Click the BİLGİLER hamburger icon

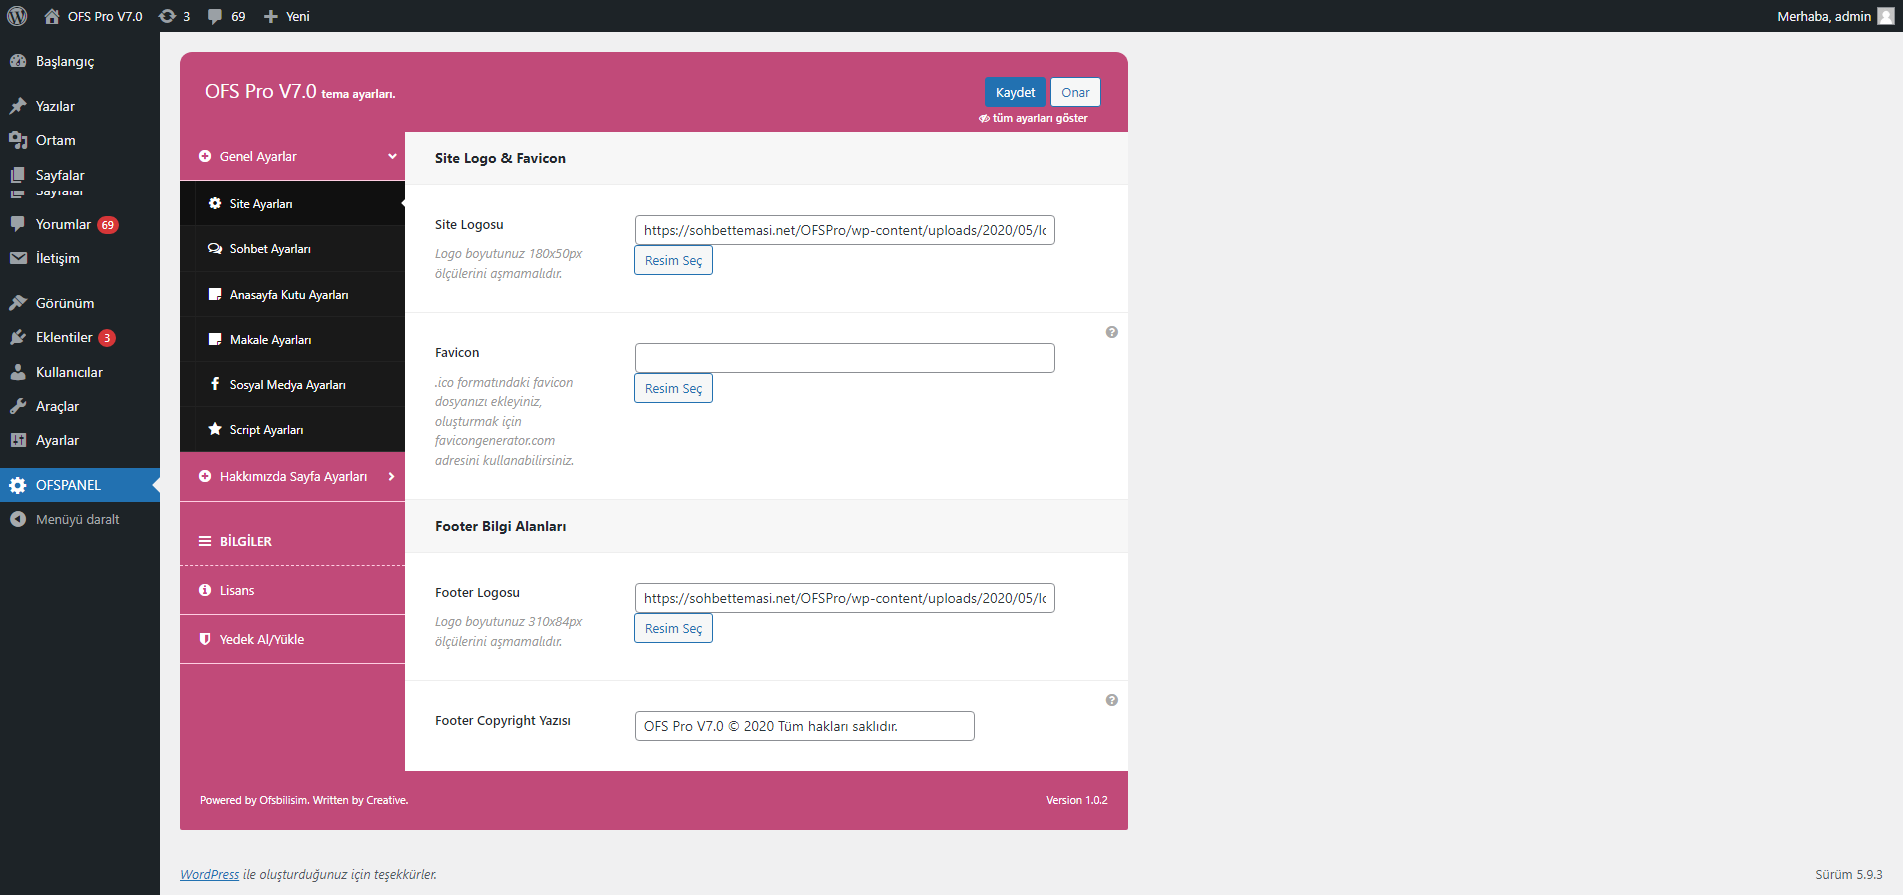[x=205, y=541]
